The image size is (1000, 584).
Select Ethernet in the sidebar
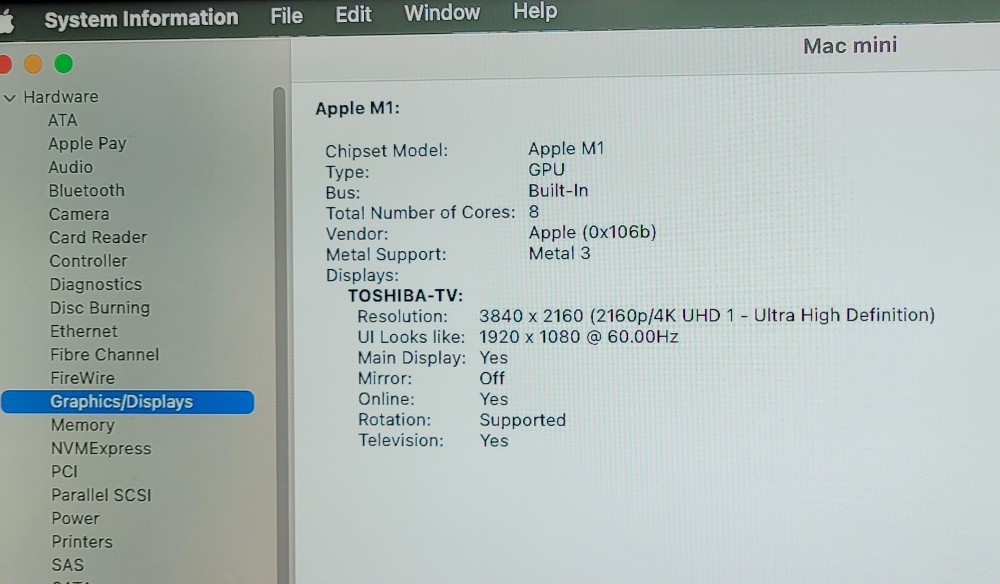84,332
